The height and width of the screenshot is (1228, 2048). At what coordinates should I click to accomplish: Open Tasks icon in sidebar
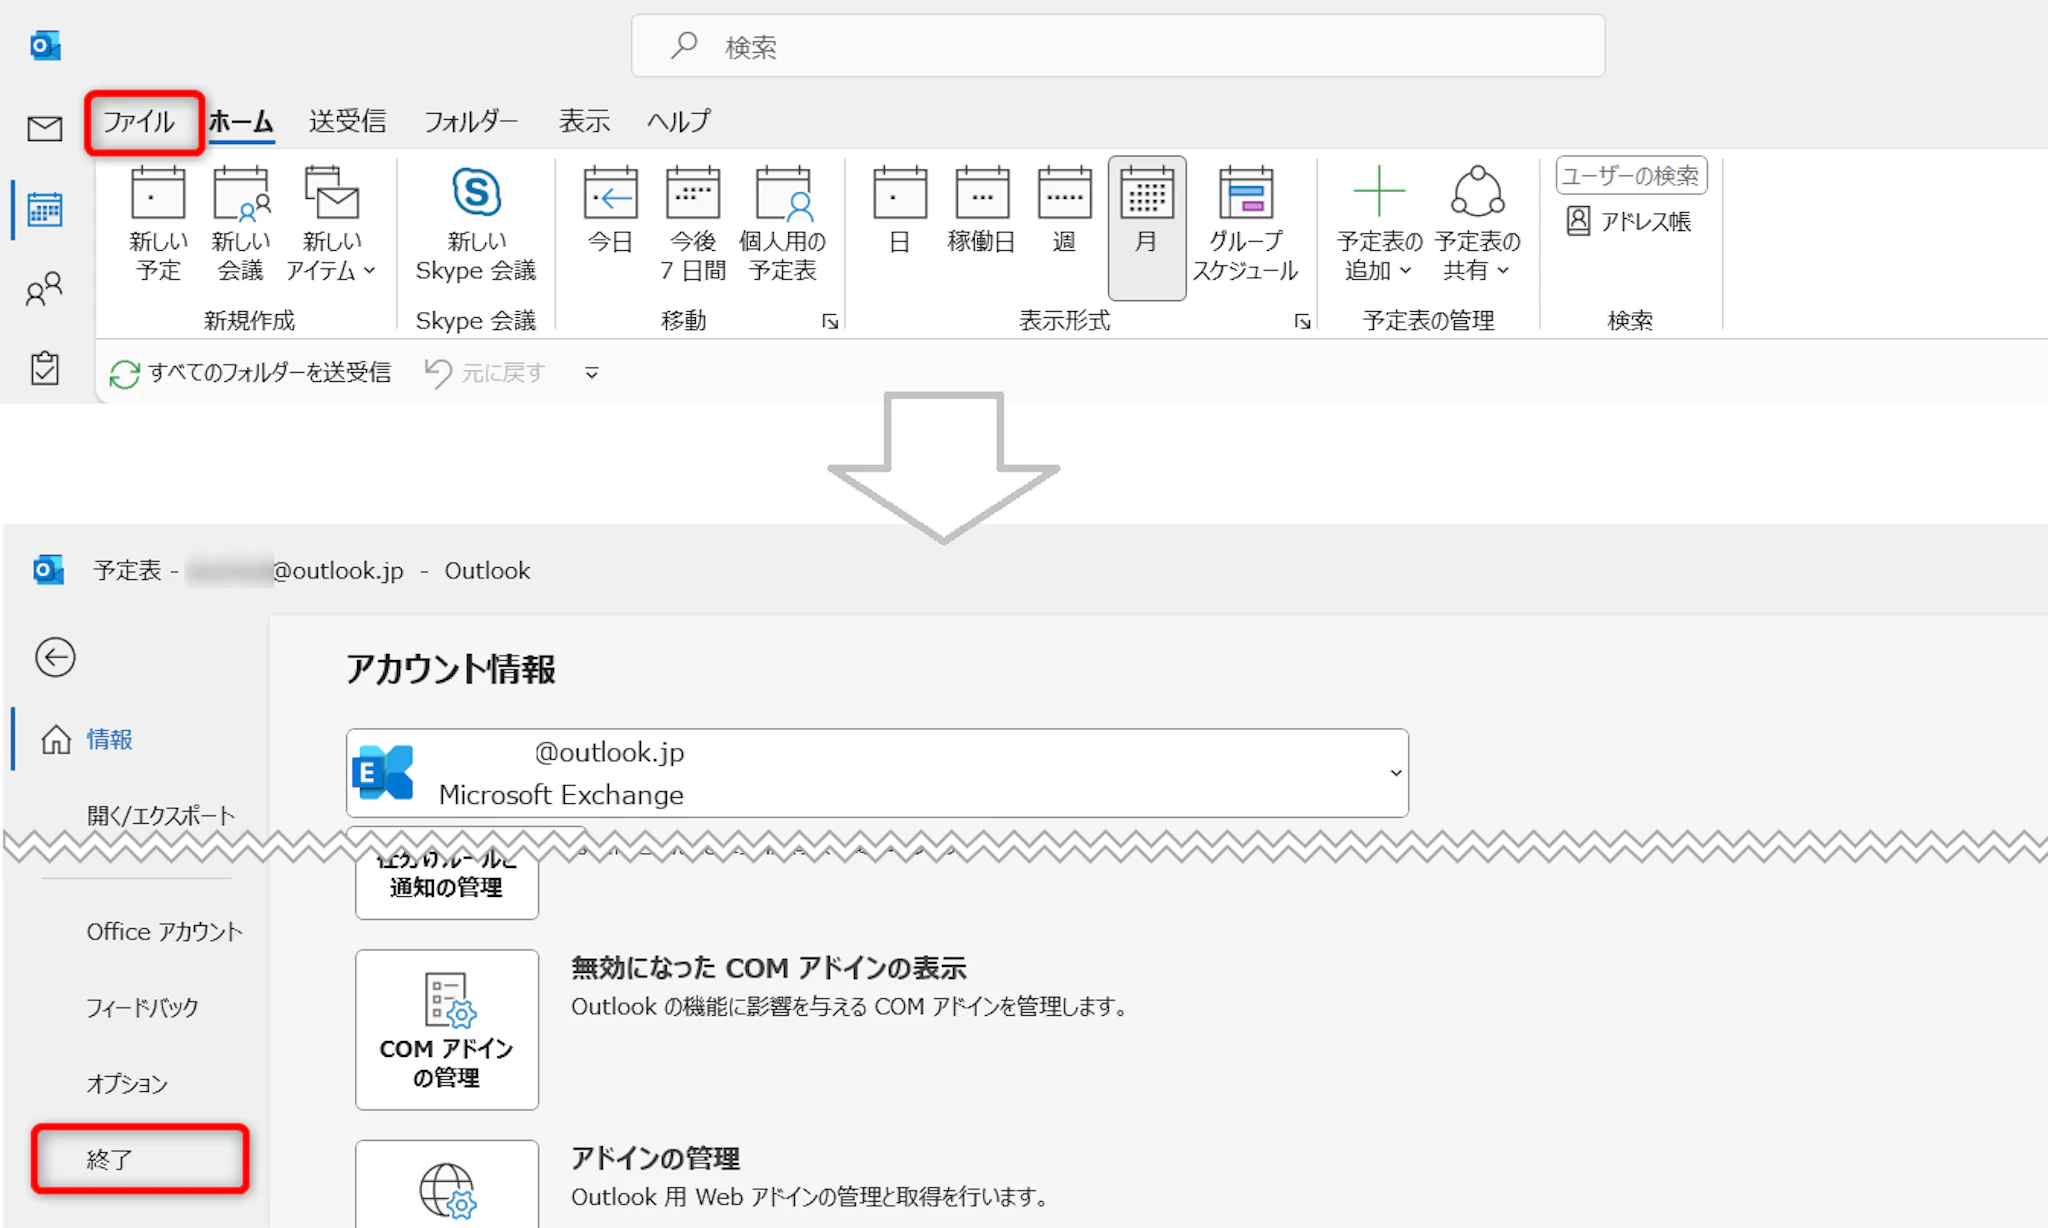pos(45,367)
